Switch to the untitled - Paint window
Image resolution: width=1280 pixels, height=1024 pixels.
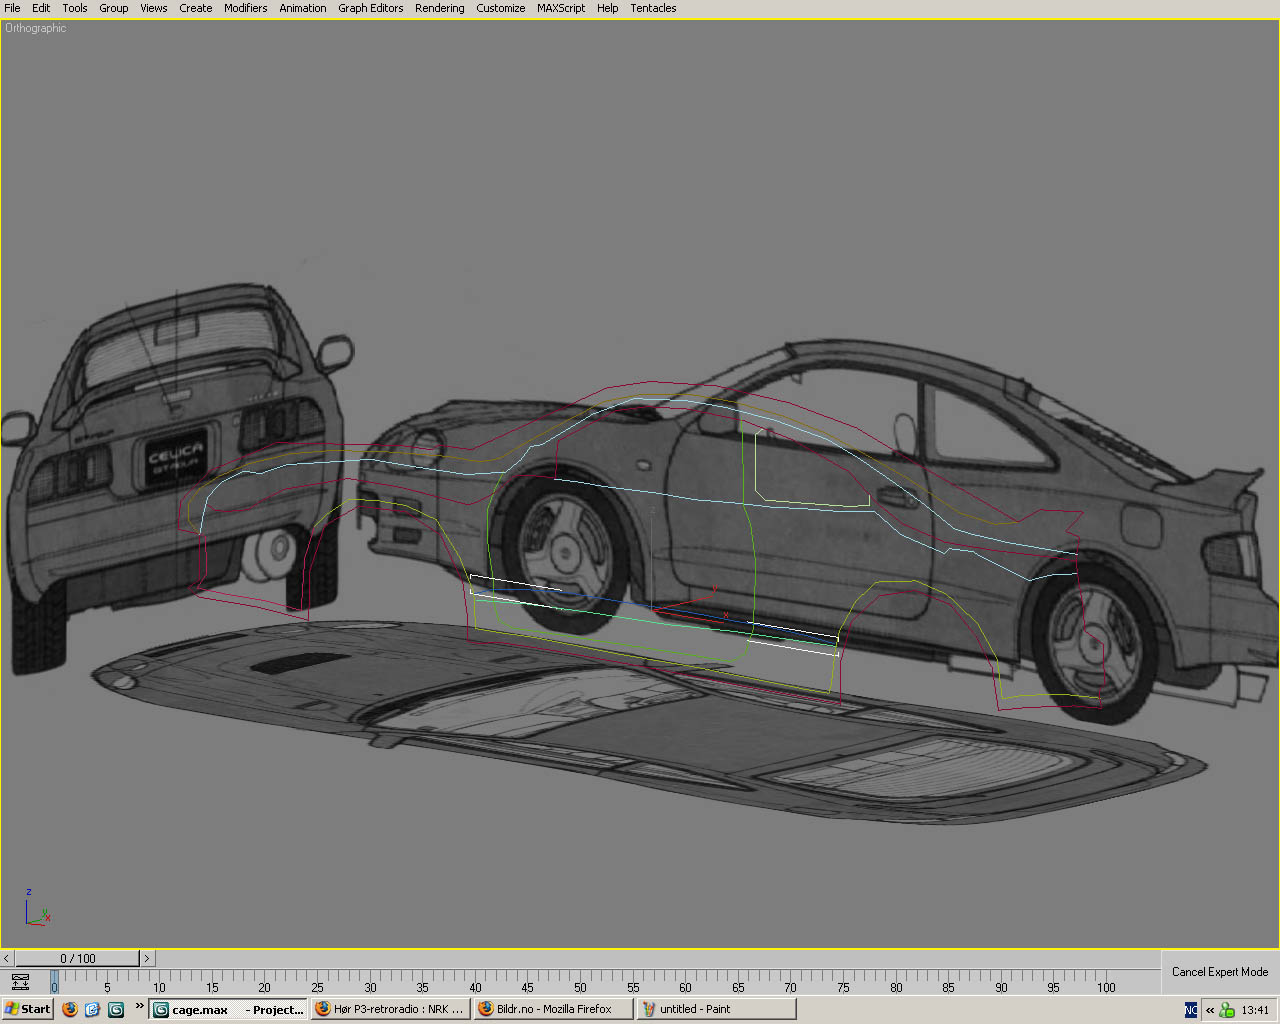click(716, 1009)
